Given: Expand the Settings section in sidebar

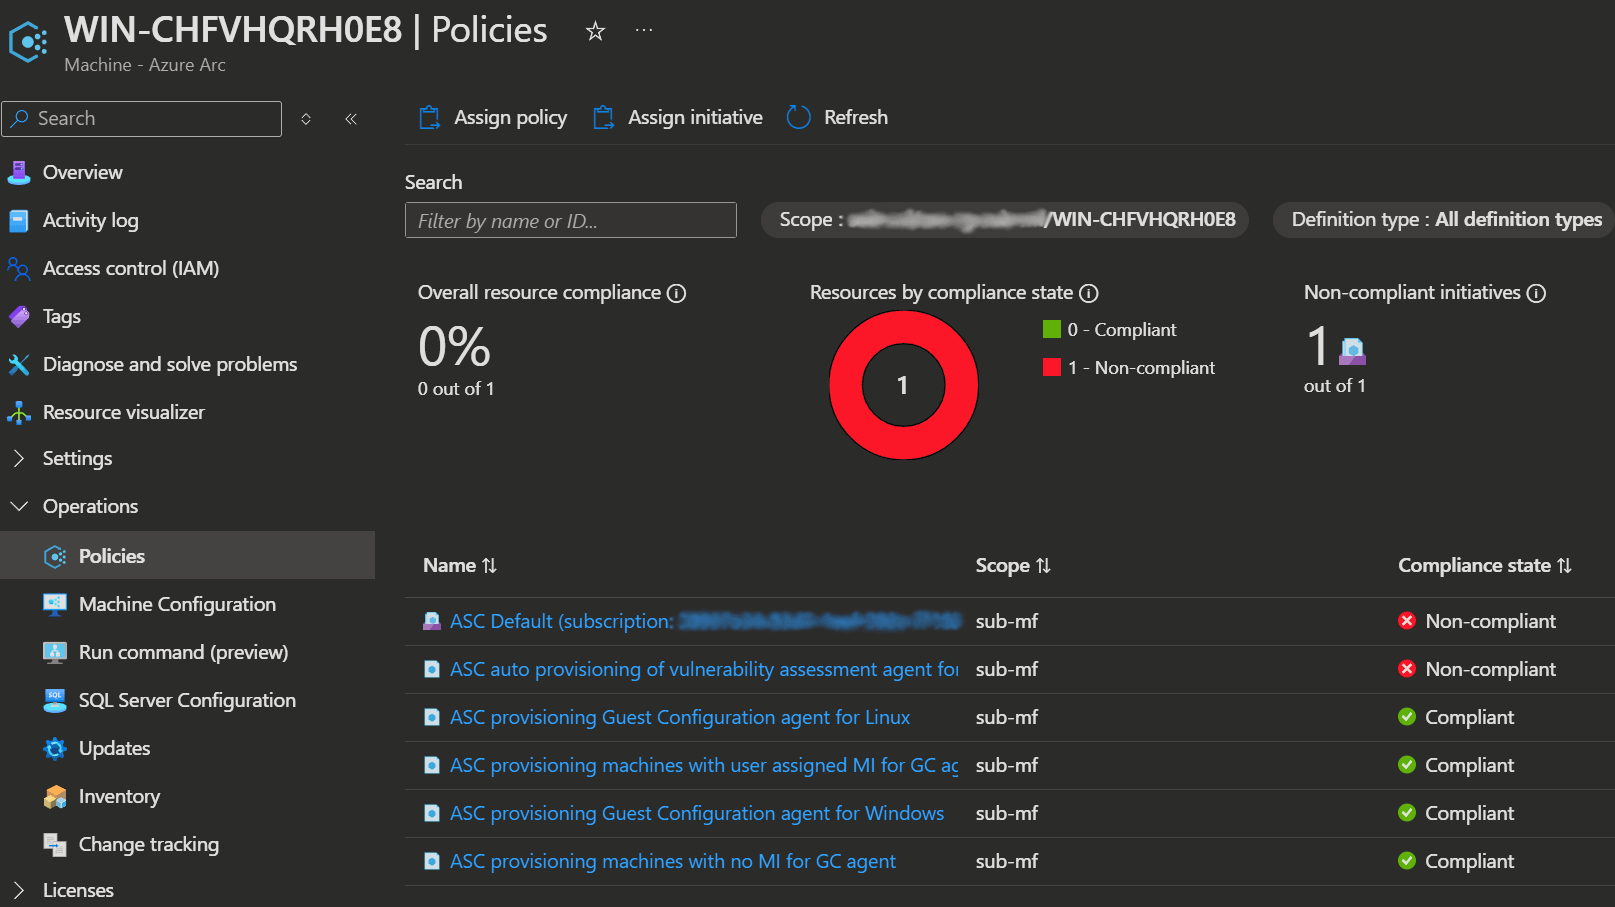Looking at the screenshot, I should (18, 458).
